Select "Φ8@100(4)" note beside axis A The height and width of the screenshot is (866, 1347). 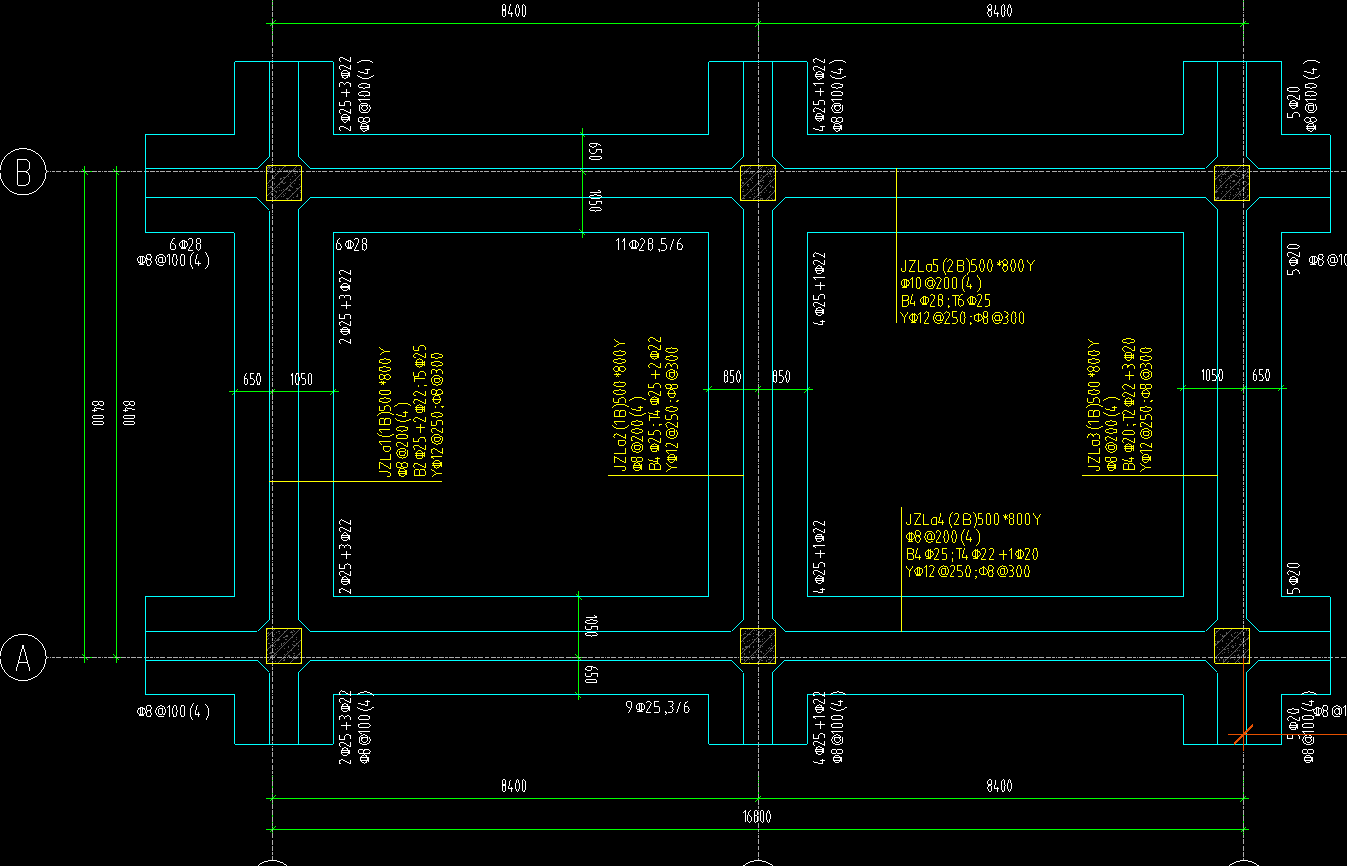pyautogui.click(x=174, y=712)
